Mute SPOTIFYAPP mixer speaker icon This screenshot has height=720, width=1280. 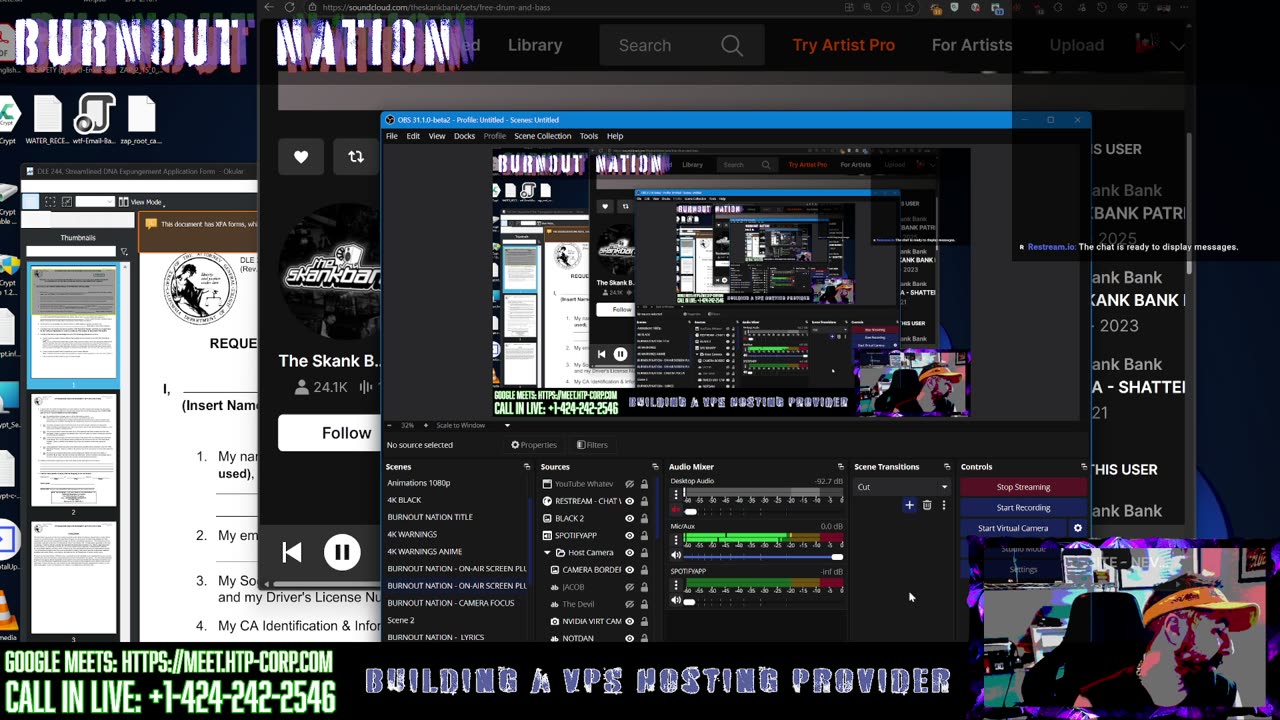(x=676, y=601)
